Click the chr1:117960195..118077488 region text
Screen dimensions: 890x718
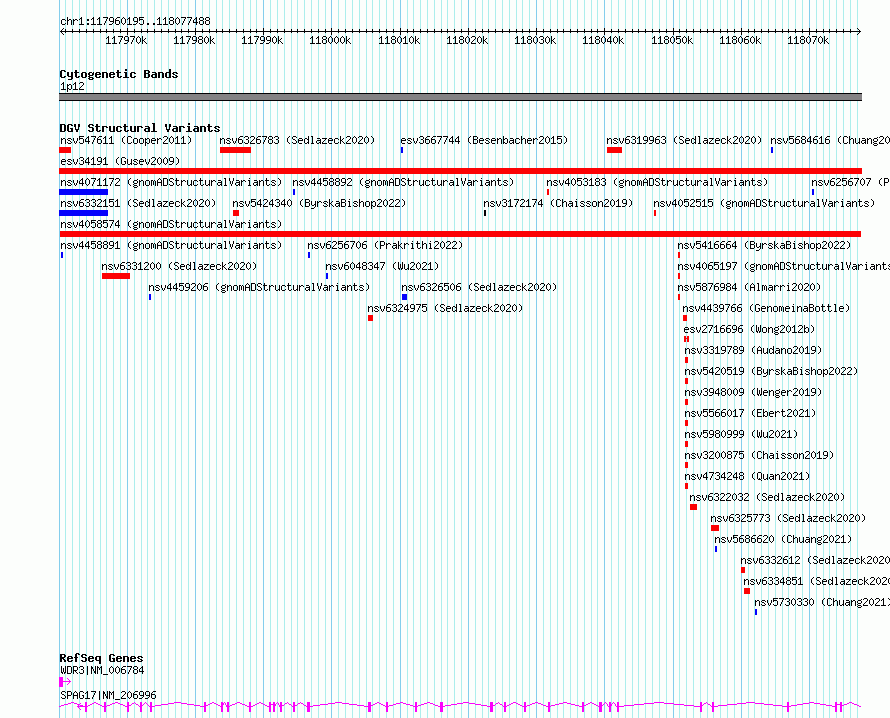[135, 21]
